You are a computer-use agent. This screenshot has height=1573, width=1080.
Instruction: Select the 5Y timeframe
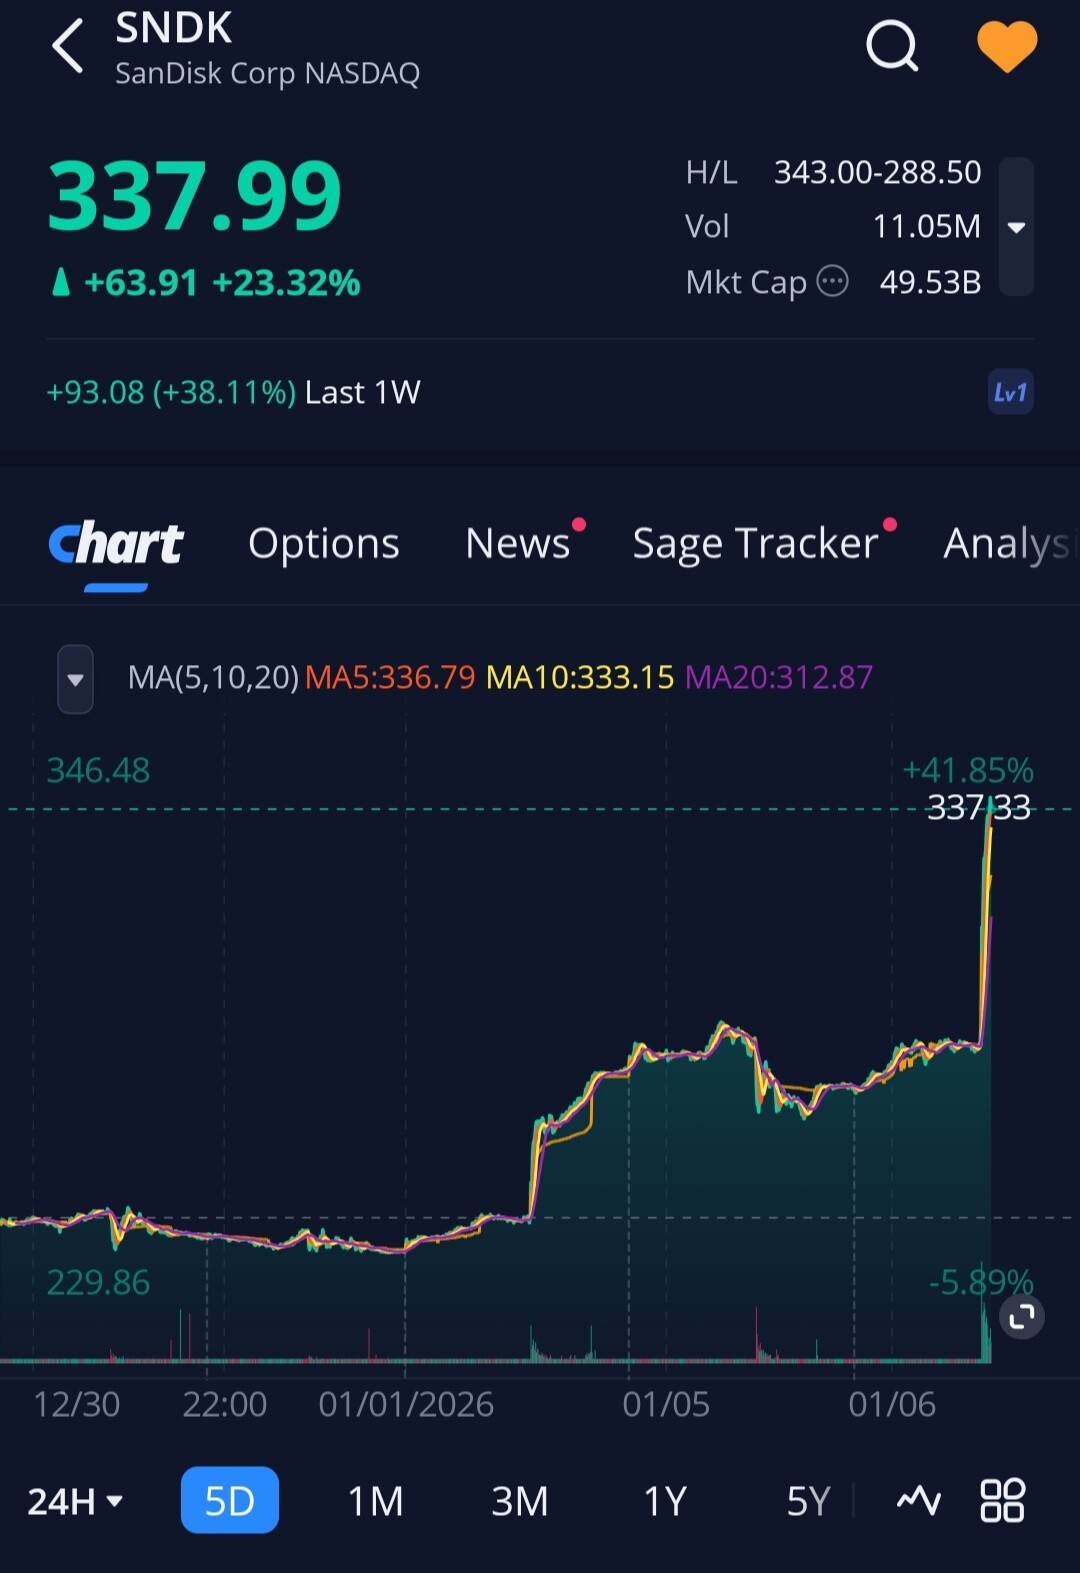point(808,1501)
